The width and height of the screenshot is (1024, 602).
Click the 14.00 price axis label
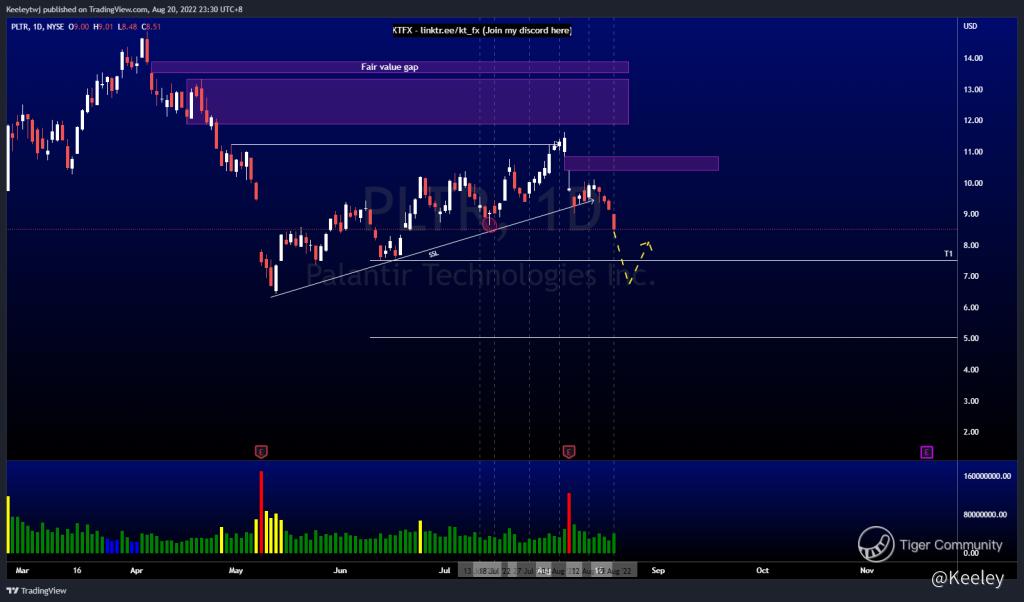pos(973,58)
